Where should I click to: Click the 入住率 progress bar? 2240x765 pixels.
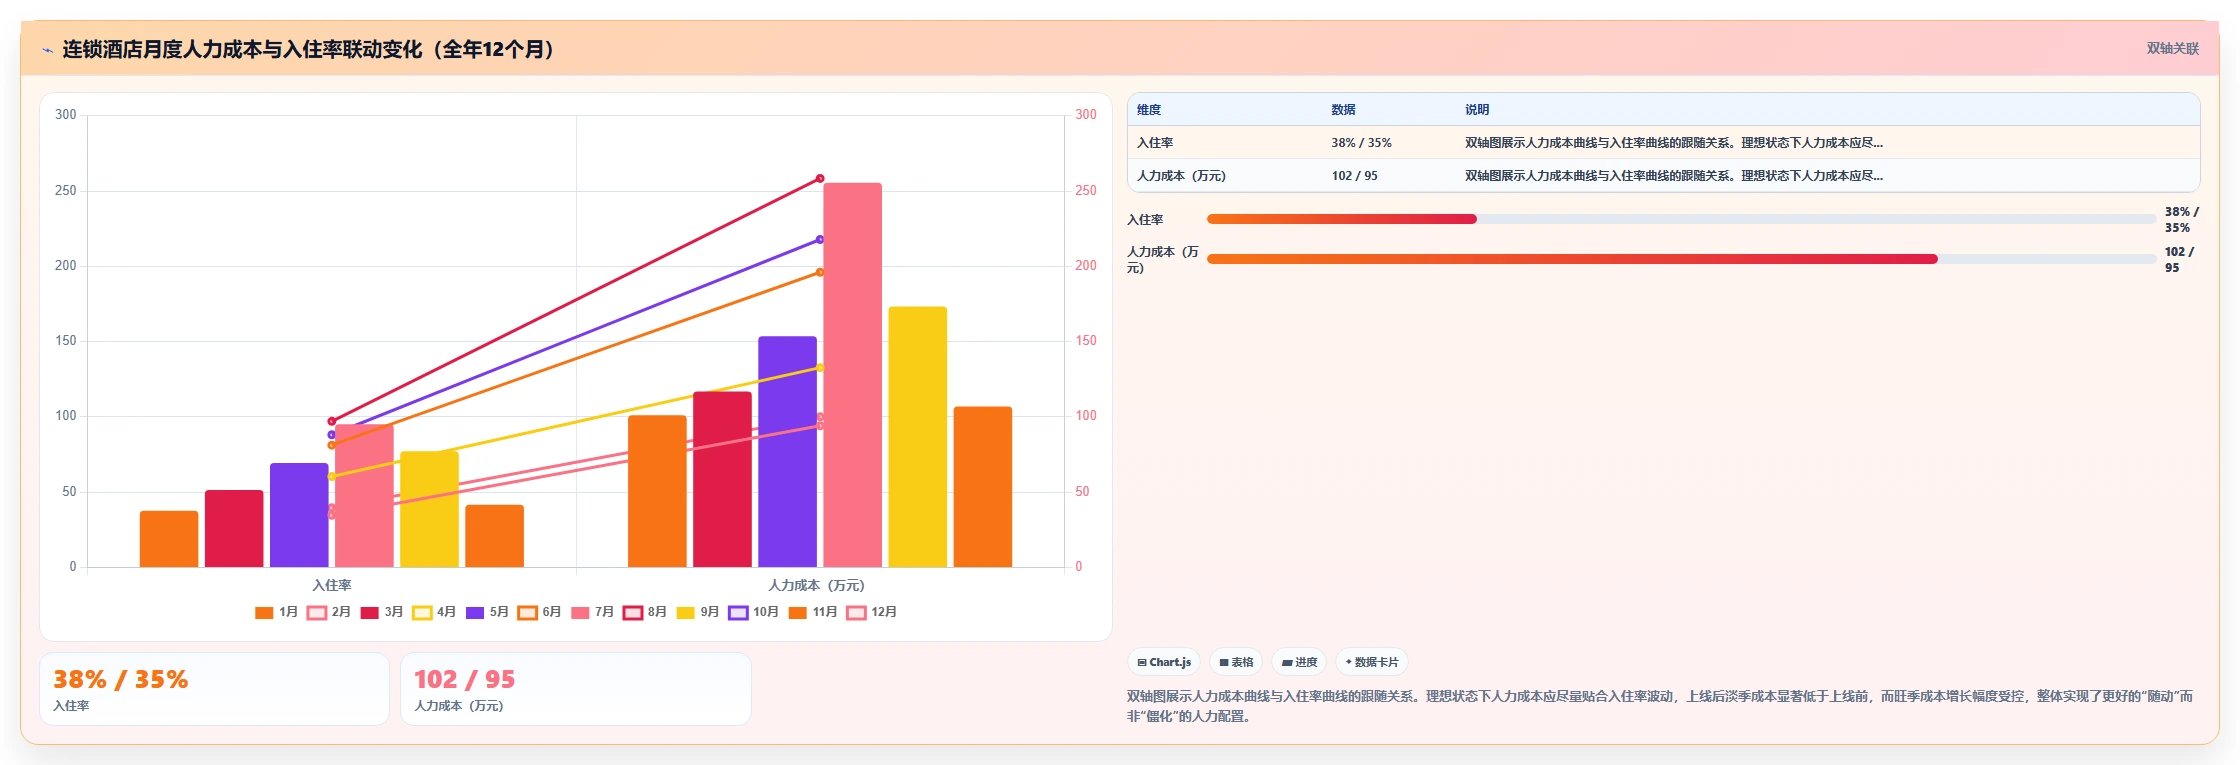pyautogui.click(x=1681, y=219)
